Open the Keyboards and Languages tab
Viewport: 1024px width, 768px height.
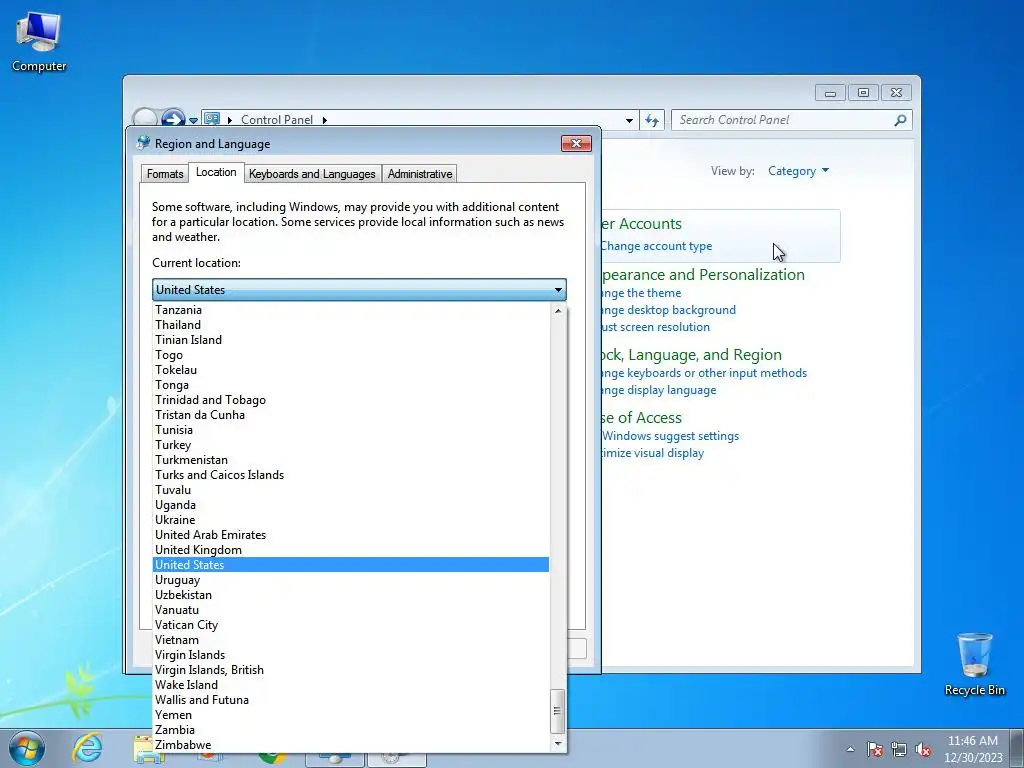(312, 174)
